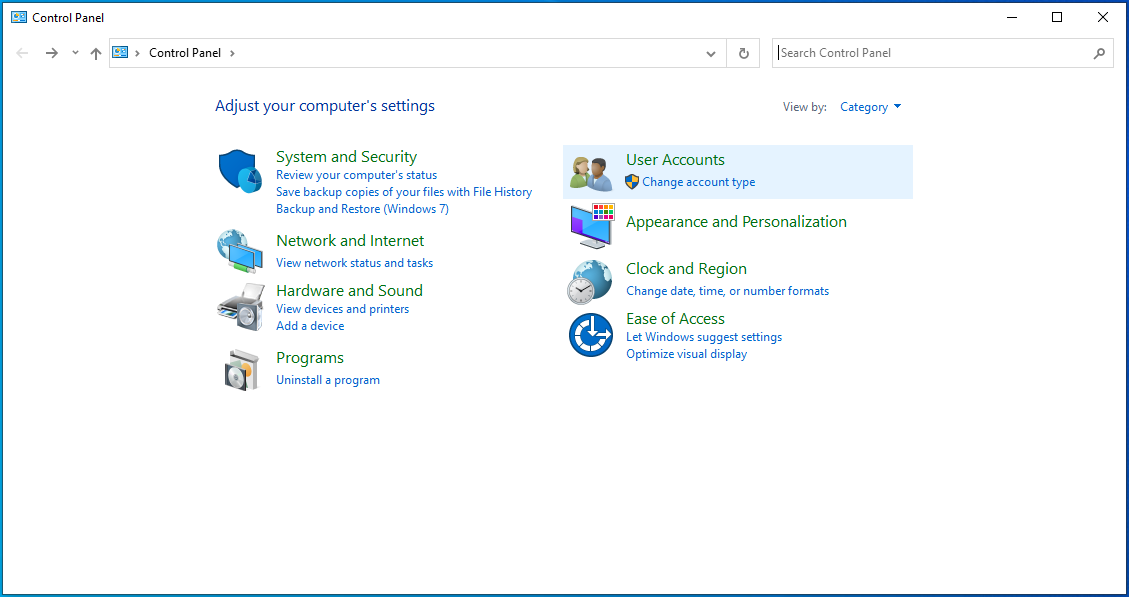Open the Programs disc box icon
The height and width of the screenshot is (597, 1129).
point(240,370)
